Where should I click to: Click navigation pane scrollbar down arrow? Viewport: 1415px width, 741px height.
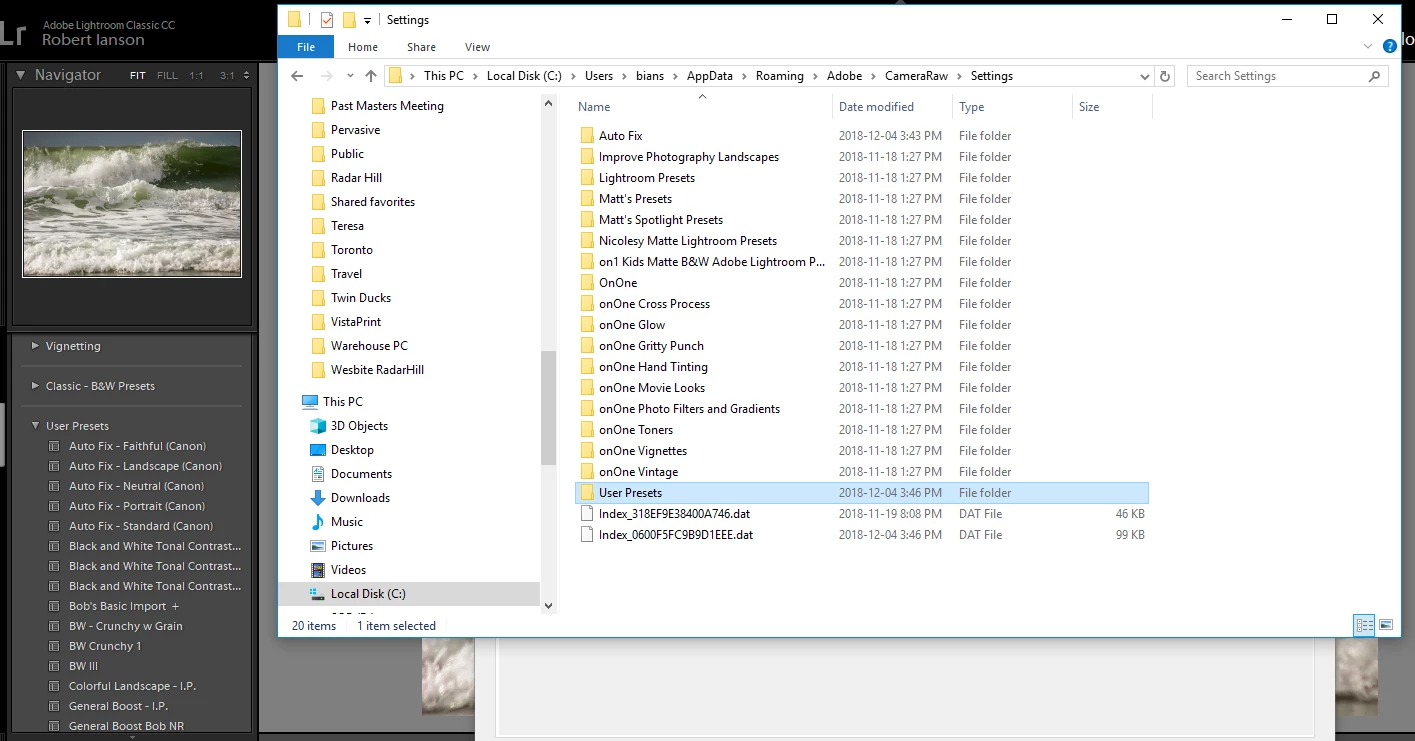547,604
